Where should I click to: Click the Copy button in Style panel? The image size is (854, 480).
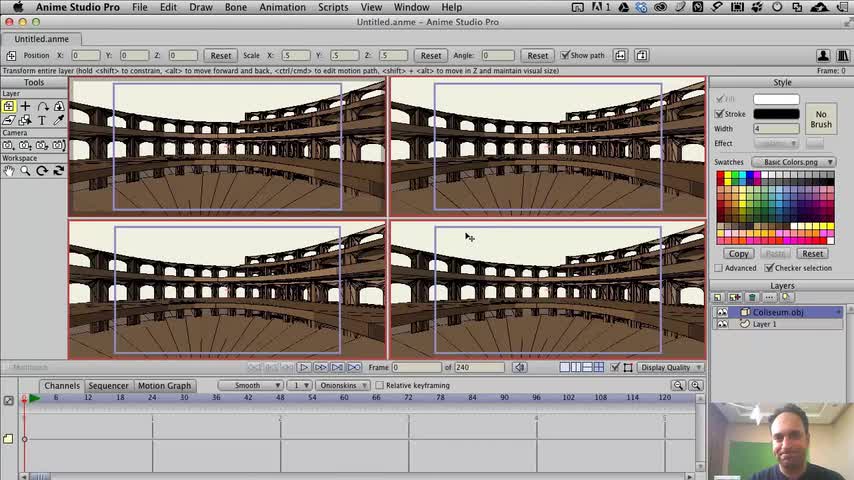(x=739, y=253)
